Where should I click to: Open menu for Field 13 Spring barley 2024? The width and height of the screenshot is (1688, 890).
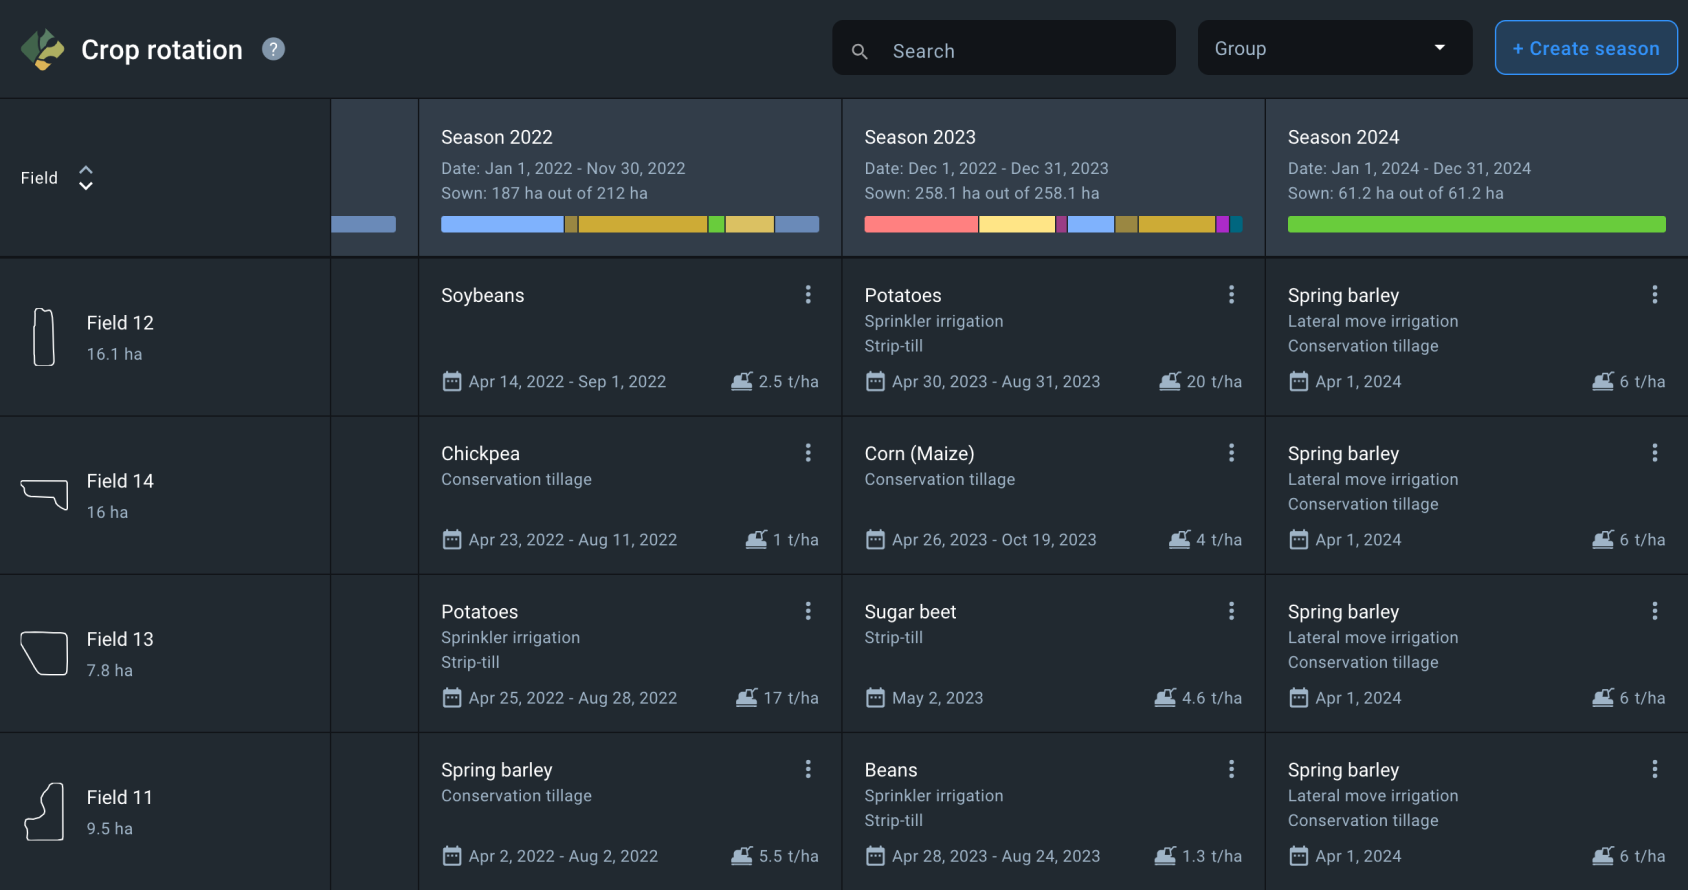pos(1654,611)
